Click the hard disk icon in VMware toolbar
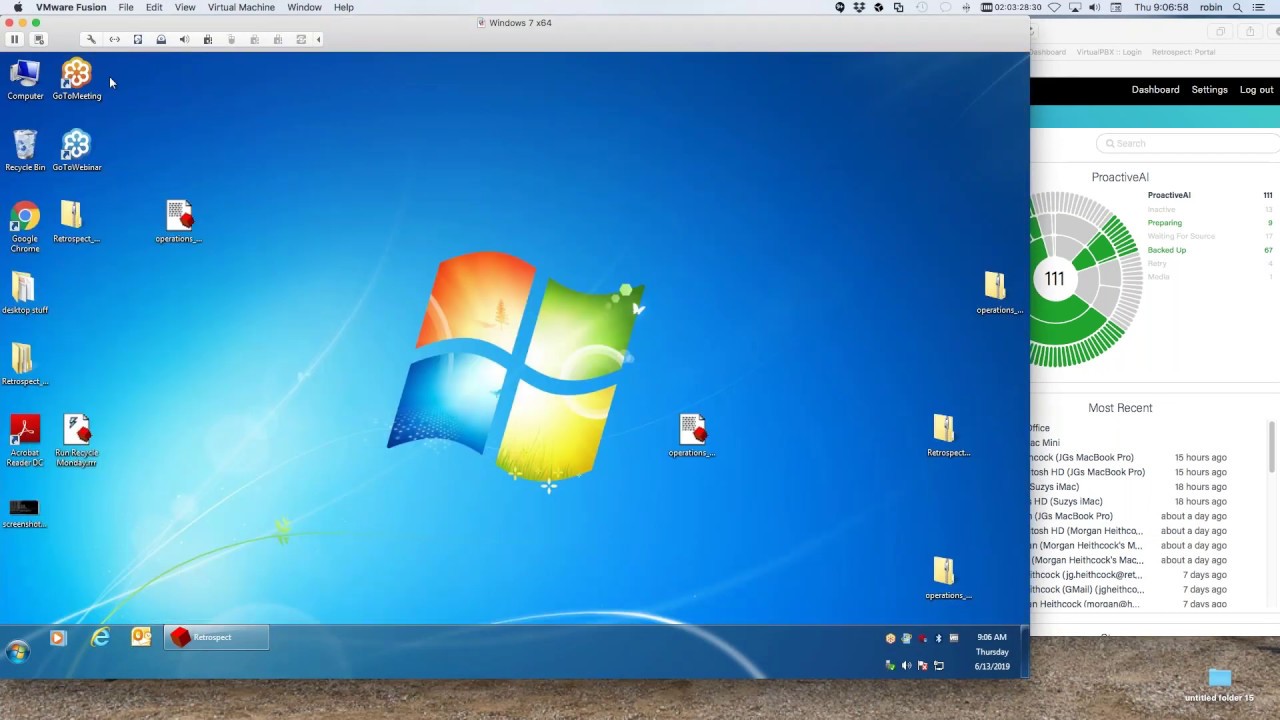 [138, 39]
